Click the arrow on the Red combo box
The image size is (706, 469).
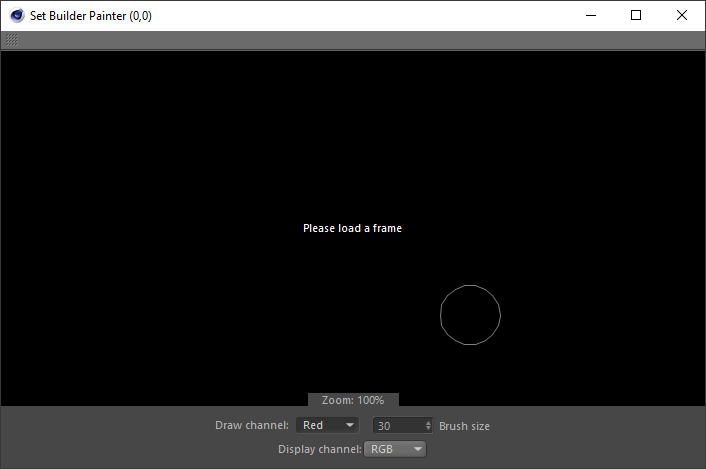point(349,425)
